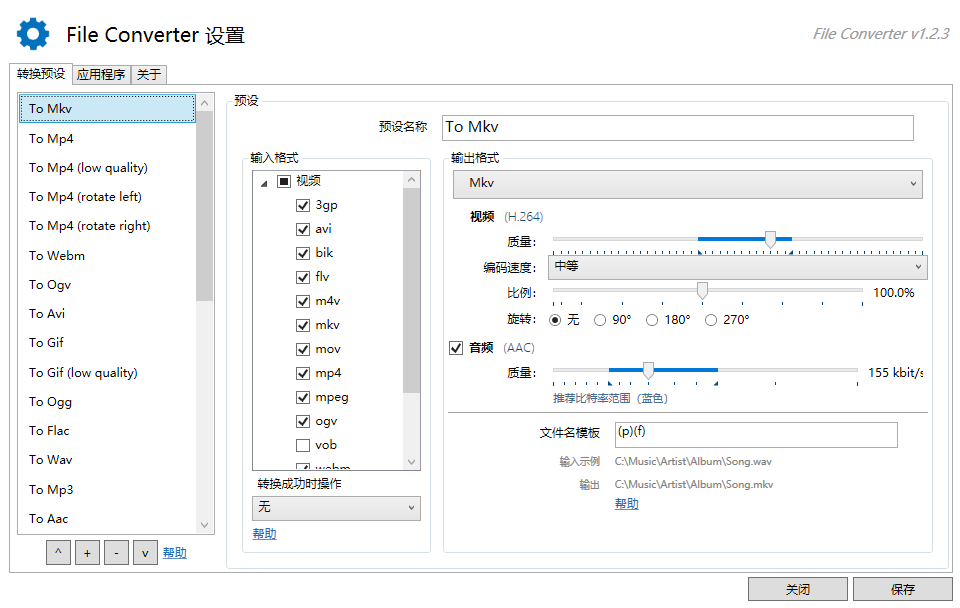960x608 pixels.
Task: Open 帮助 link under 转换成功时操作
Action: pos(264,533)
